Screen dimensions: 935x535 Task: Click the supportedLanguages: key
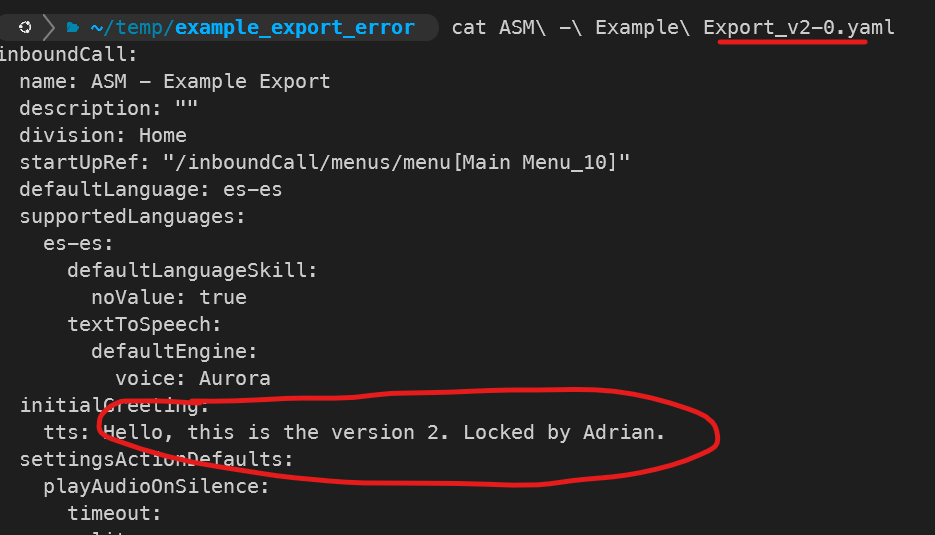[132, 216]
